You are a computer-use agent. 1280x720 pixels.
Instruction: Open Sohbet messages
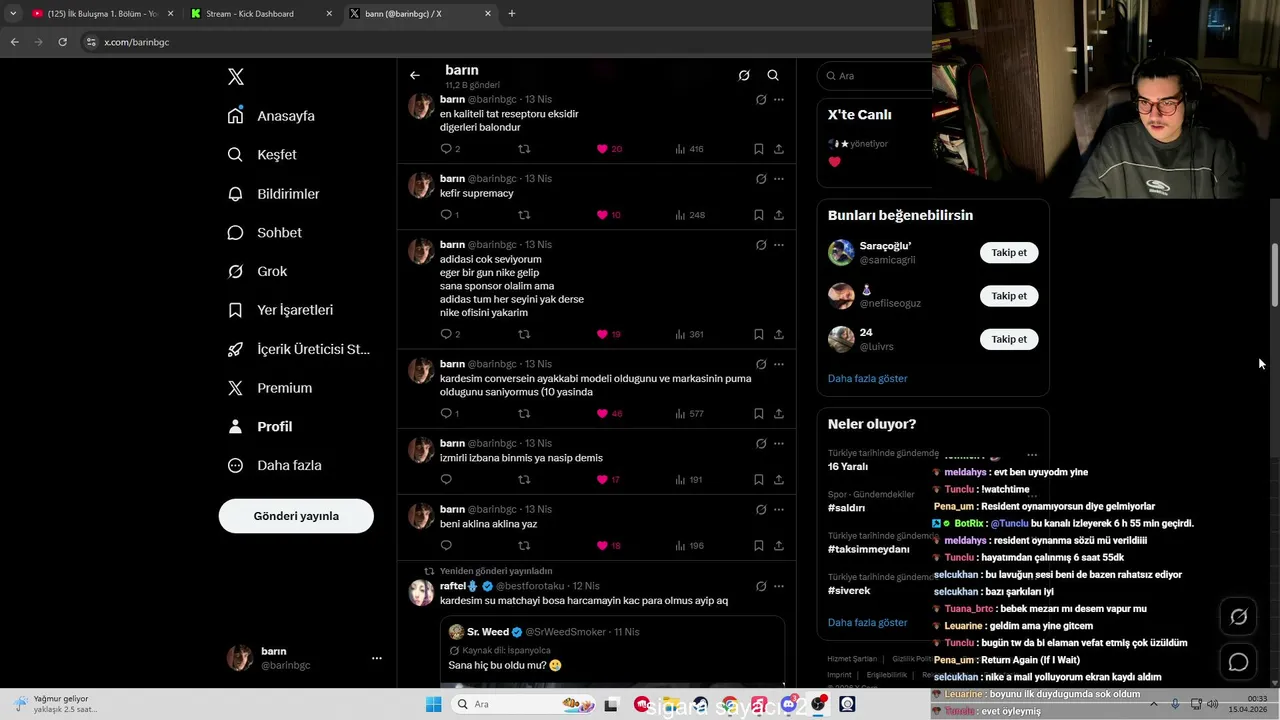(x=264, y=233)
